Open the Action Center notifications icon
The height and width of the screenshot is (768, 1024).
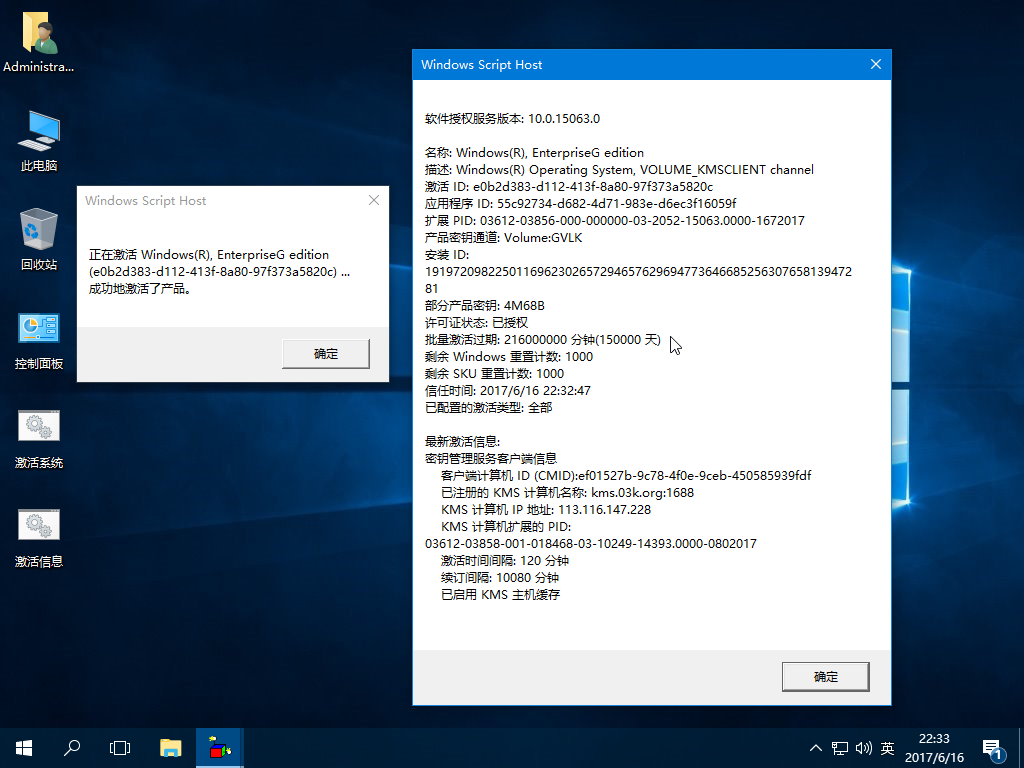click(x=993, y=750)
